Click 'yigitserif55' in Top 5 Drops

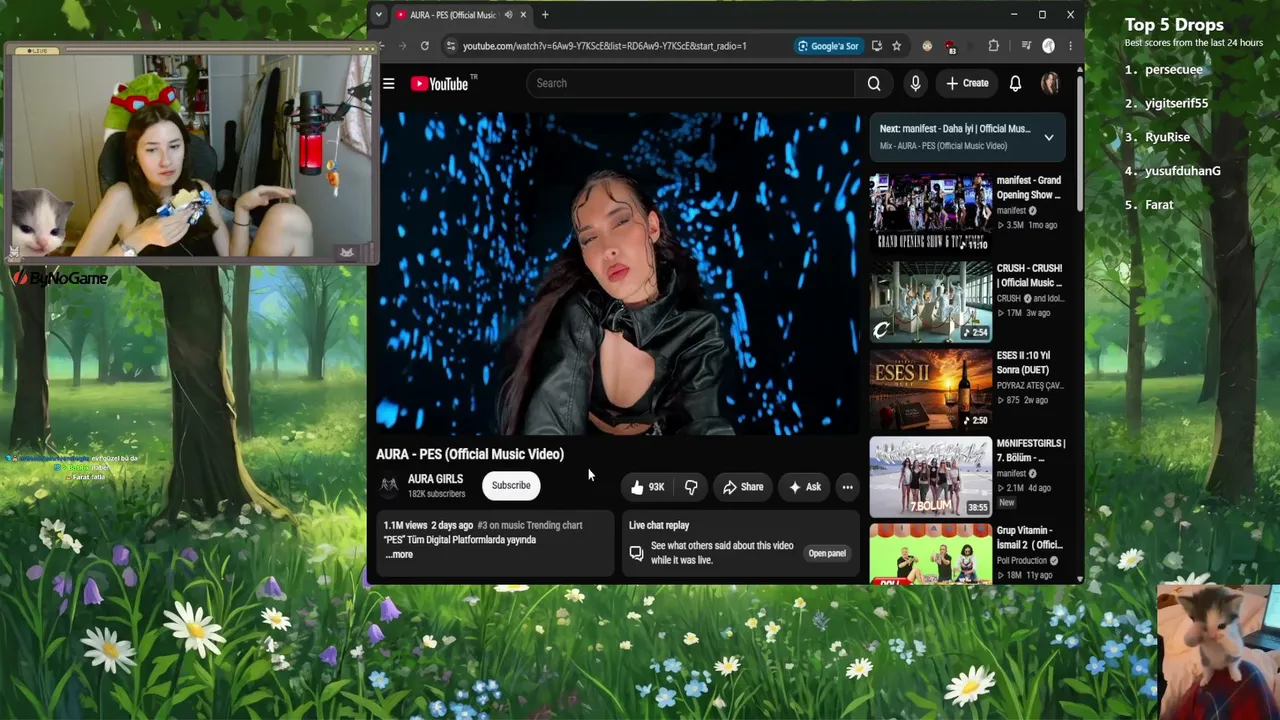click(x=1177, y=104)
